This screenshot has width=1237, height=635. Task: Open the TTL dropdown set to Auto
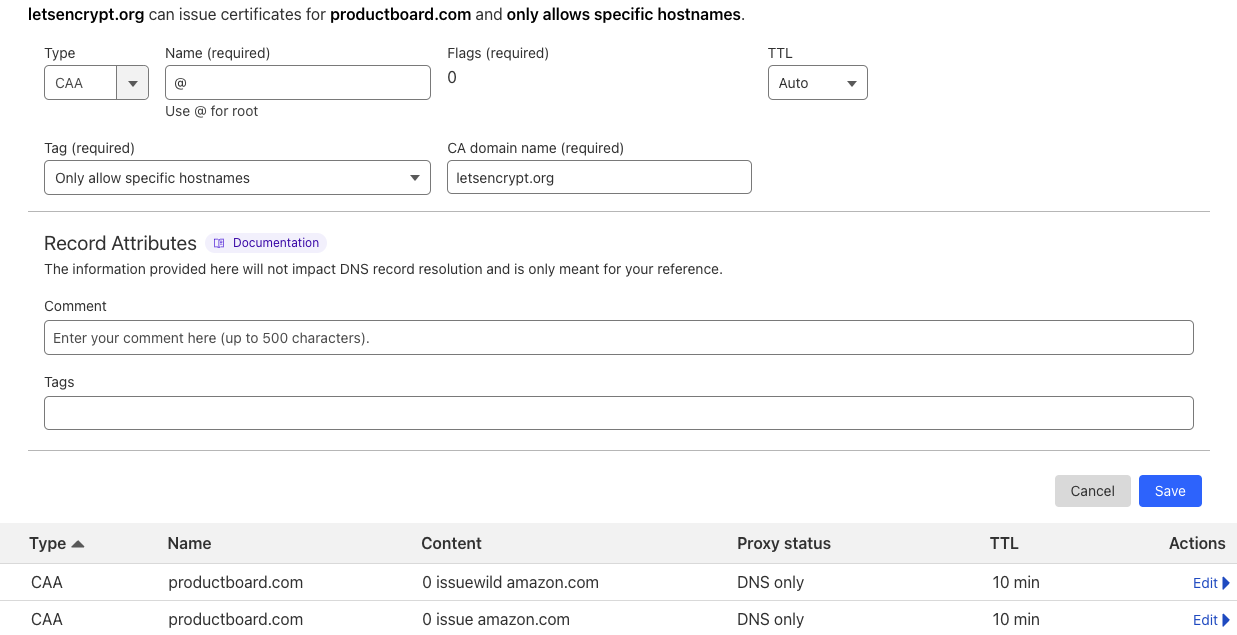tap(818, 83)
